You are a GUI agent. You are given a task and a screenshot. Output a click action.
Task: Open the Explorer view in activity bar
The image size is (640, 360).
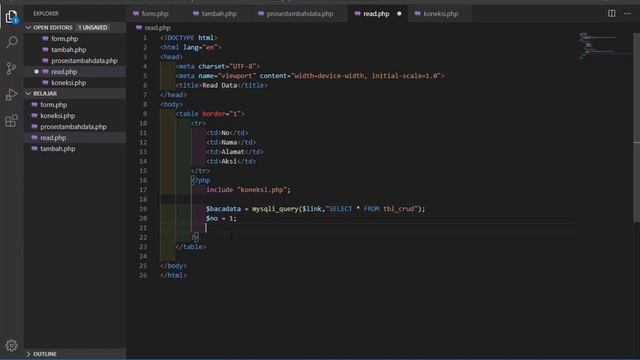click(11, 17)
